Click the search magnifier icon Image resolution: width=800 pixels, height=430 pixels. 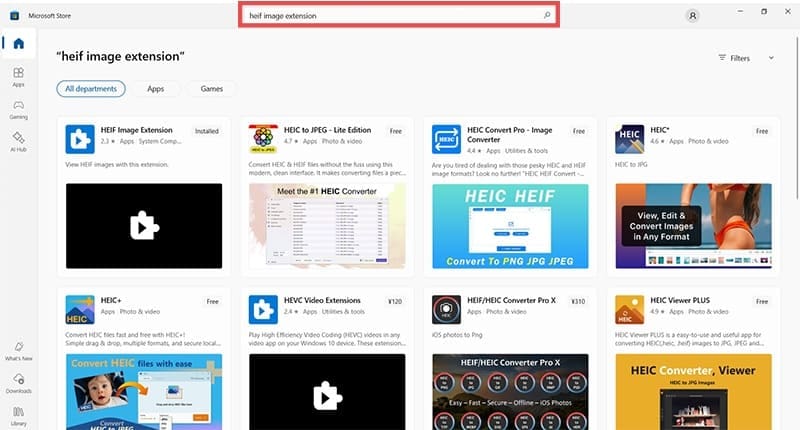click(547, 15)
